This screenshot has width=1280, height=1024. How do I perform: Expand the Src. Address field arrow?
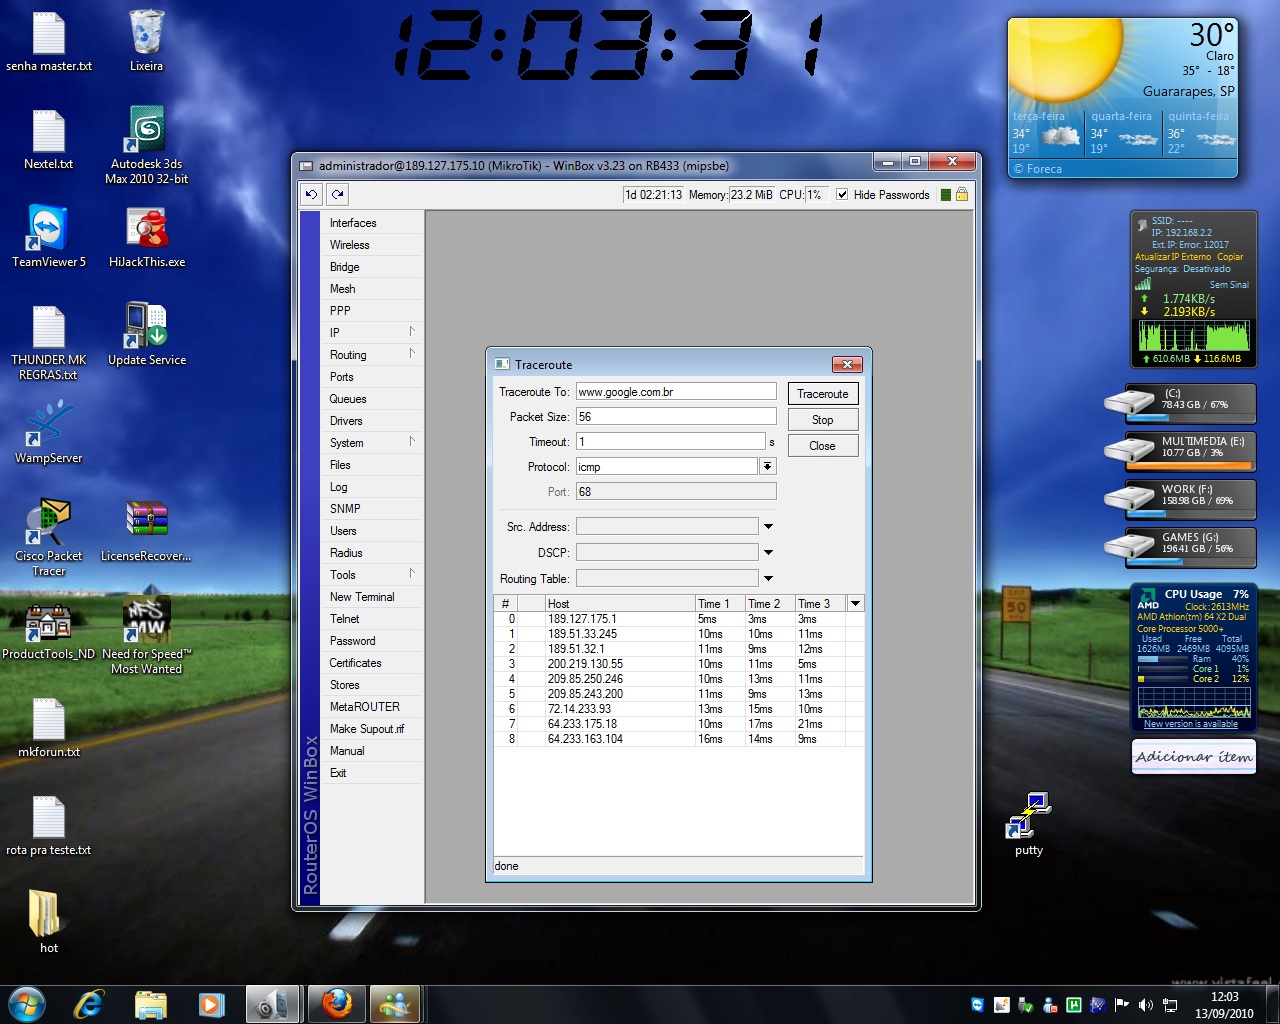tap(768, 526)
